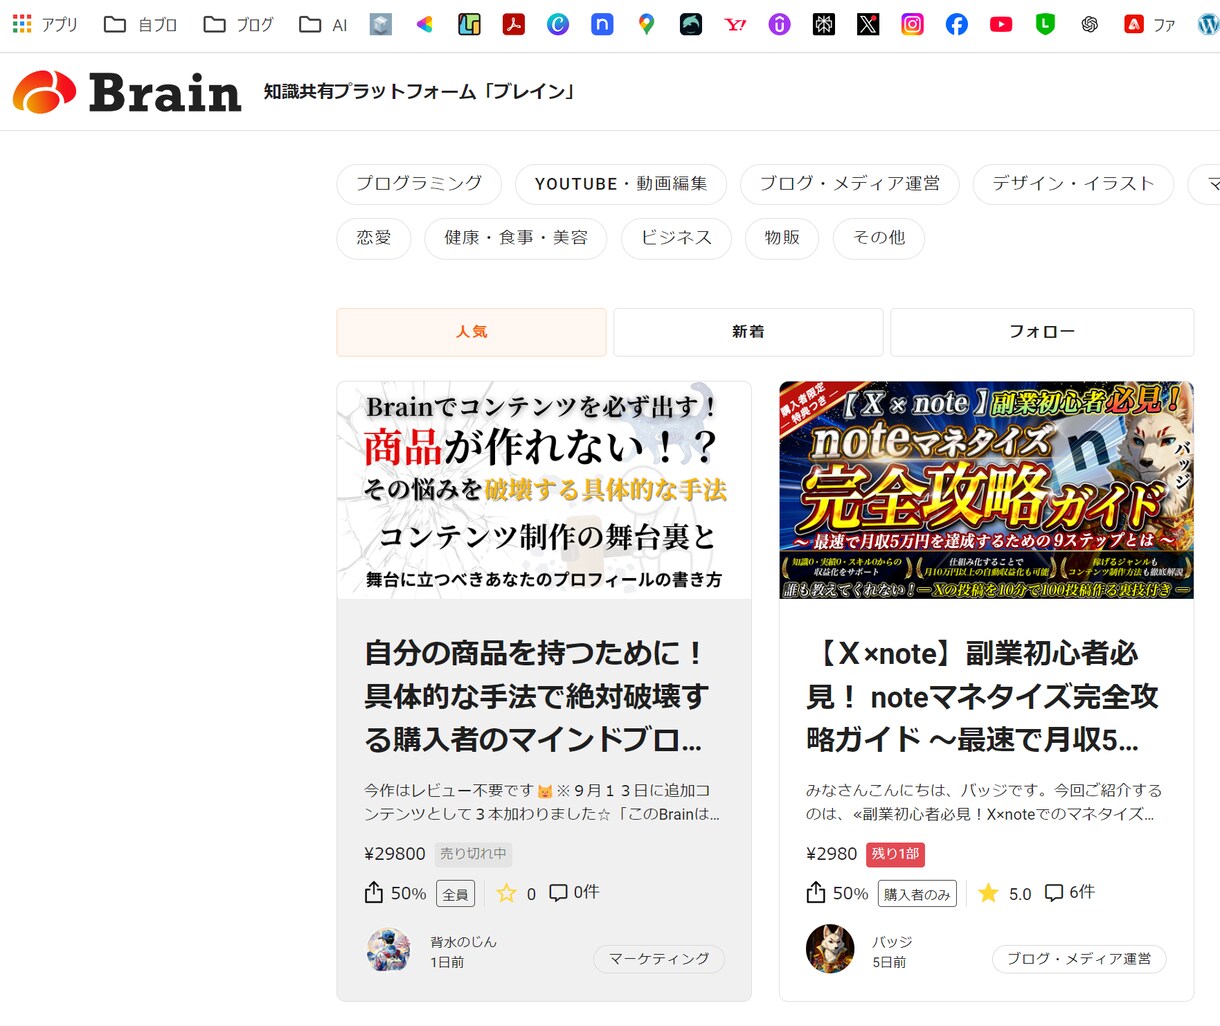The image size is (1220, 1026).
Task: Switch to the 新着 tab
Action: pyautogui.click(x=748, y=332)
